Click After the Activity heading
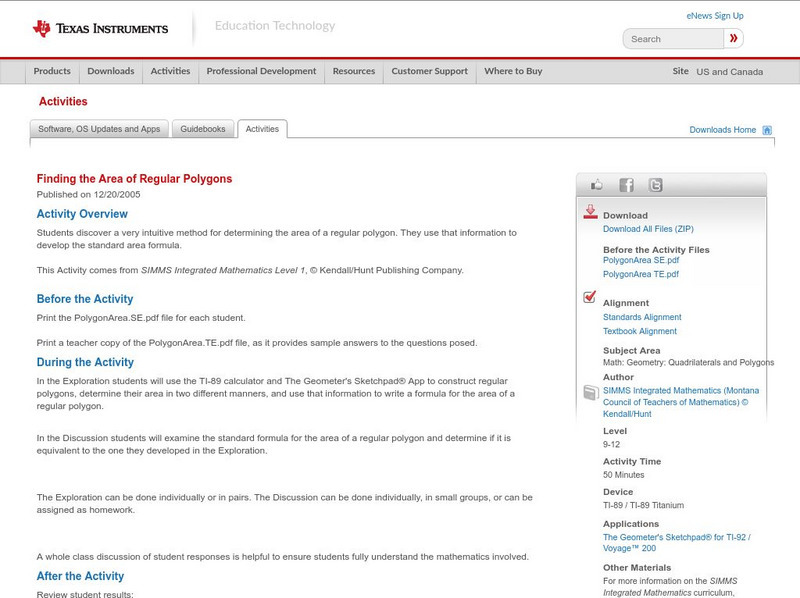800x598 pixels. point(80,576)
